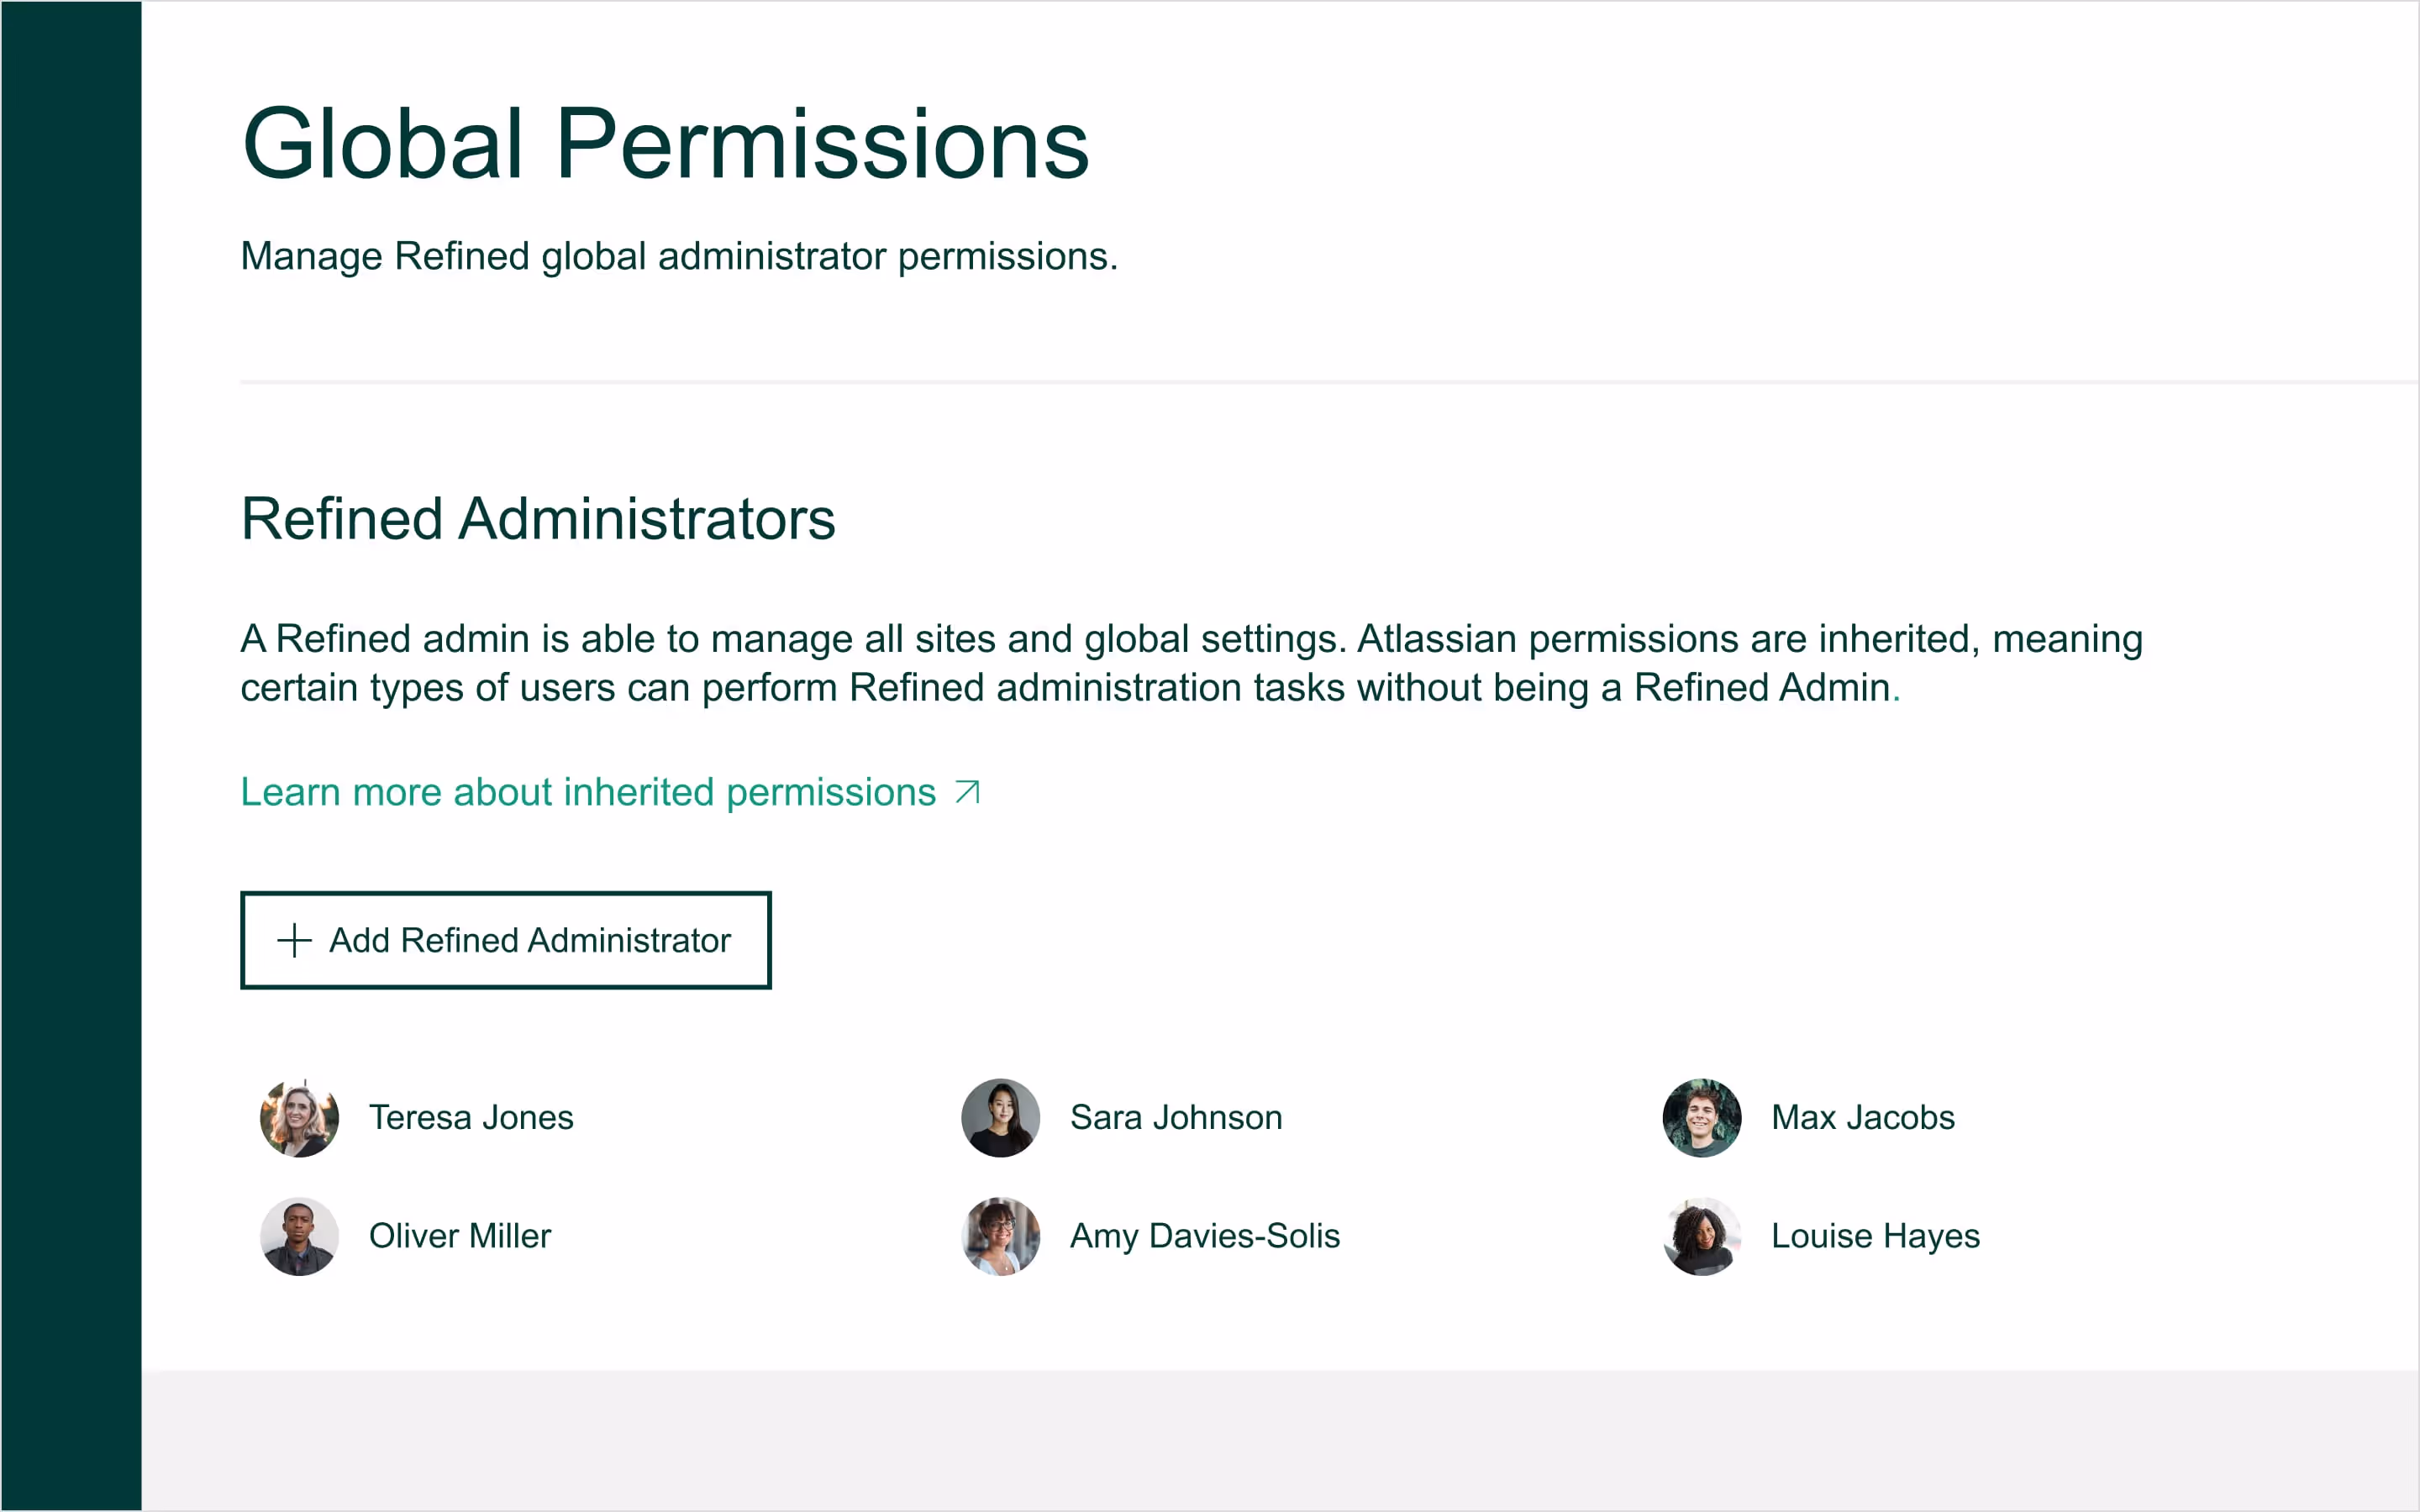The width and height of the screenshot is (2420, 1512).
Task: Click external link arrow icon
Action: [967, 792]
